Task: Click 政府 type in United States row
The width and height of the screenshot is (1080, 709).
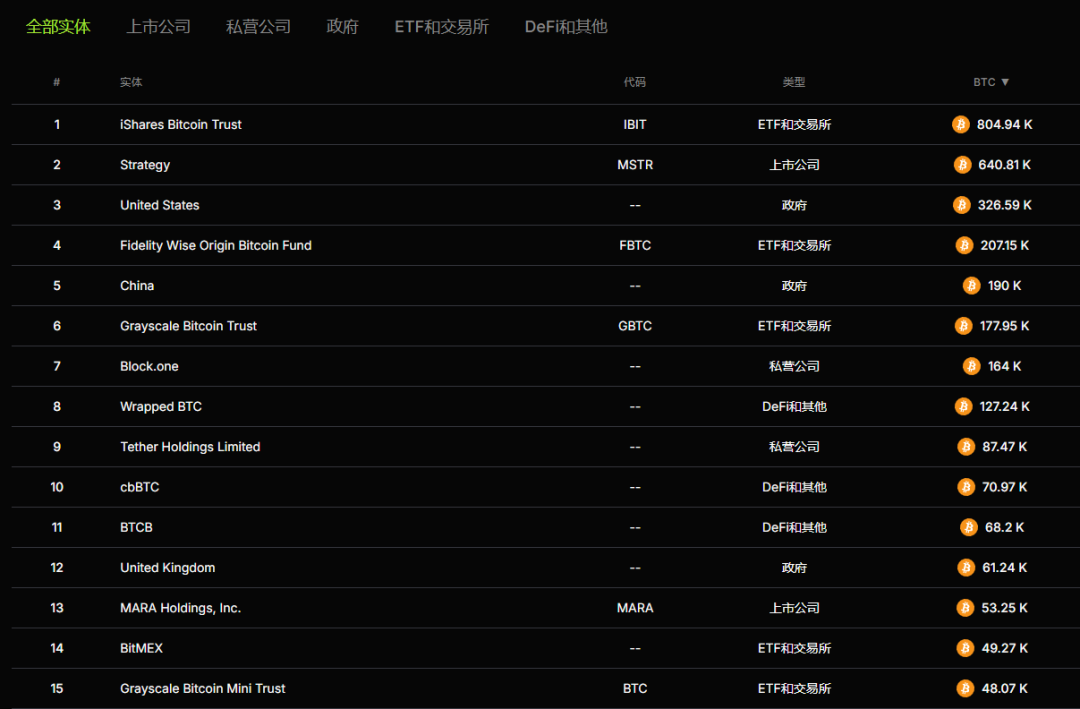Action: (x=794, y=205)
